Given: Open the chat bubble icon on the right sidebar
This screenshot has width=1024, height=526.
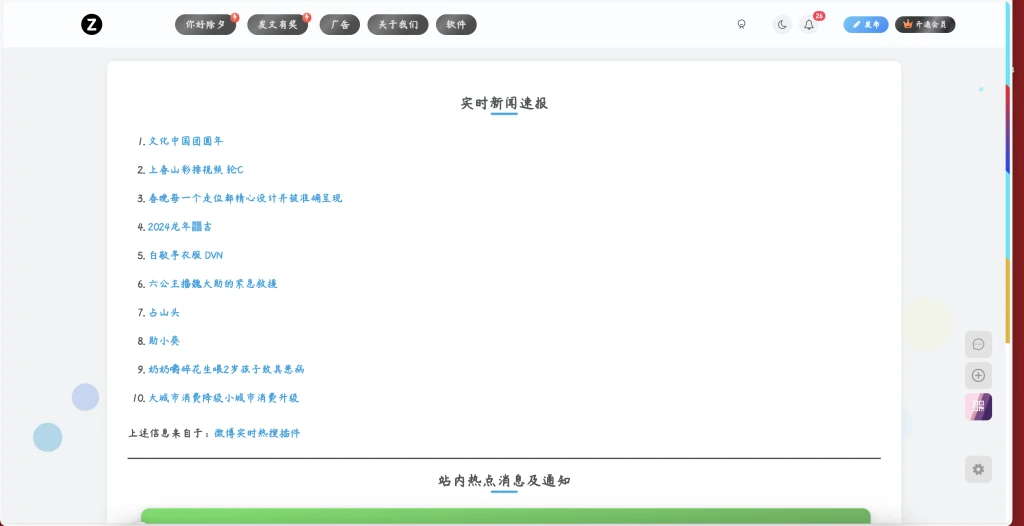Looking at the screenshot, I should (978, 344).
